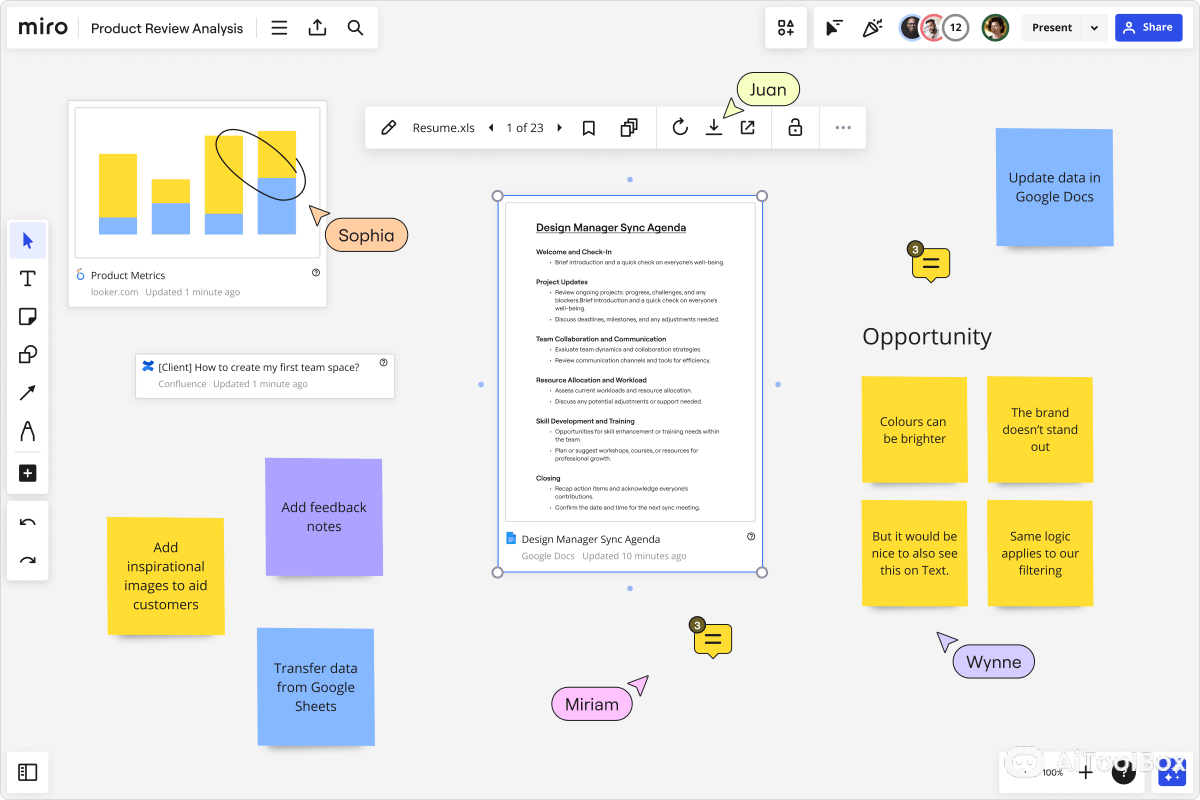Click the Download icon in document toolbar

coord(714,128)
